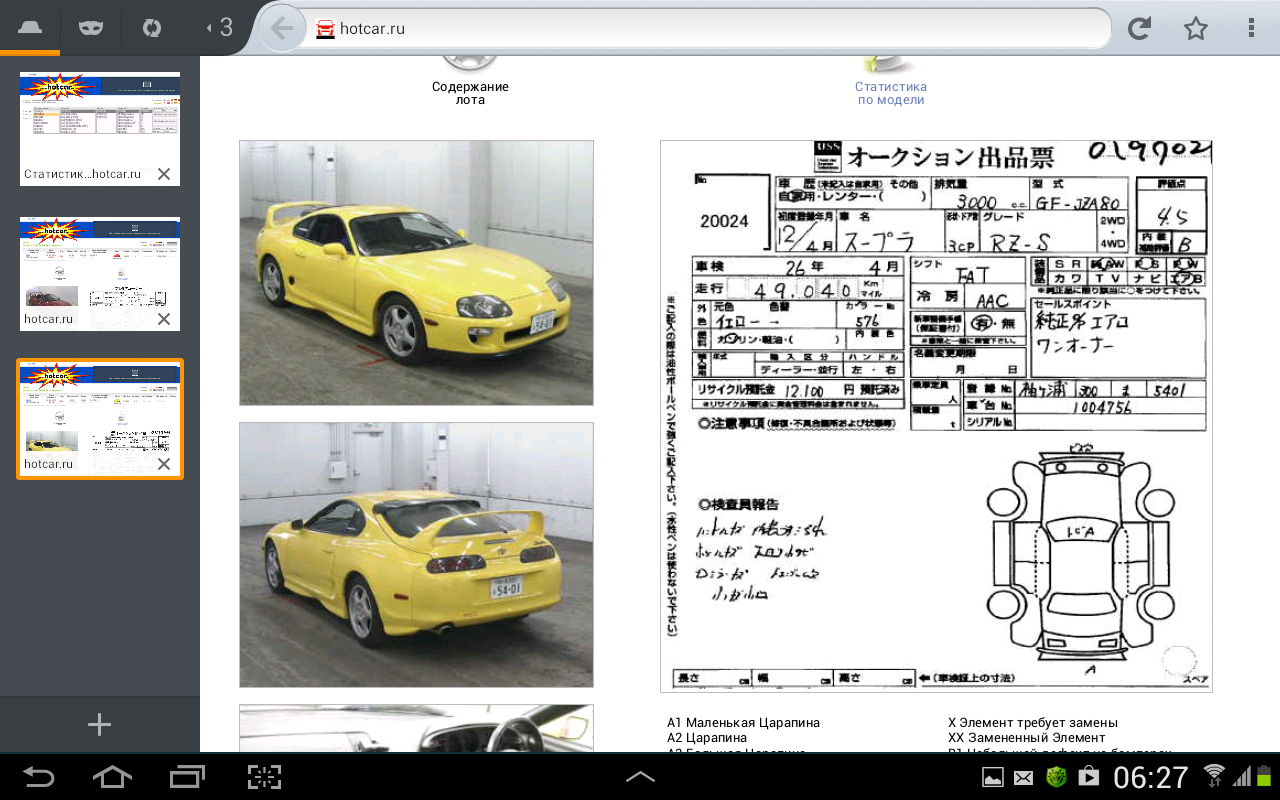This screenshot has width=1280, height=800.
Task: Click the hotcar.ru address bar
Action: 700,29
